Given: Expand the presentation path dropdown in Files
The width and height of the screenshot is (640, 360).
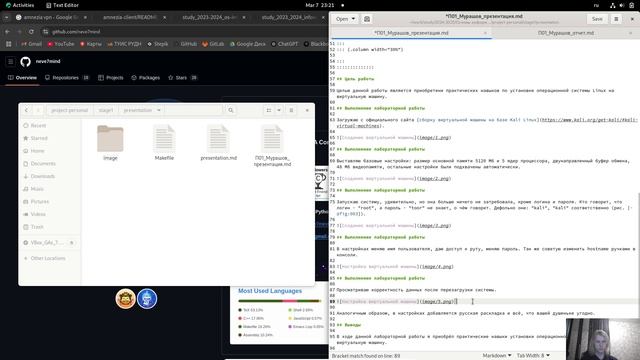Looking at the screenshot, I should (159, 110).
